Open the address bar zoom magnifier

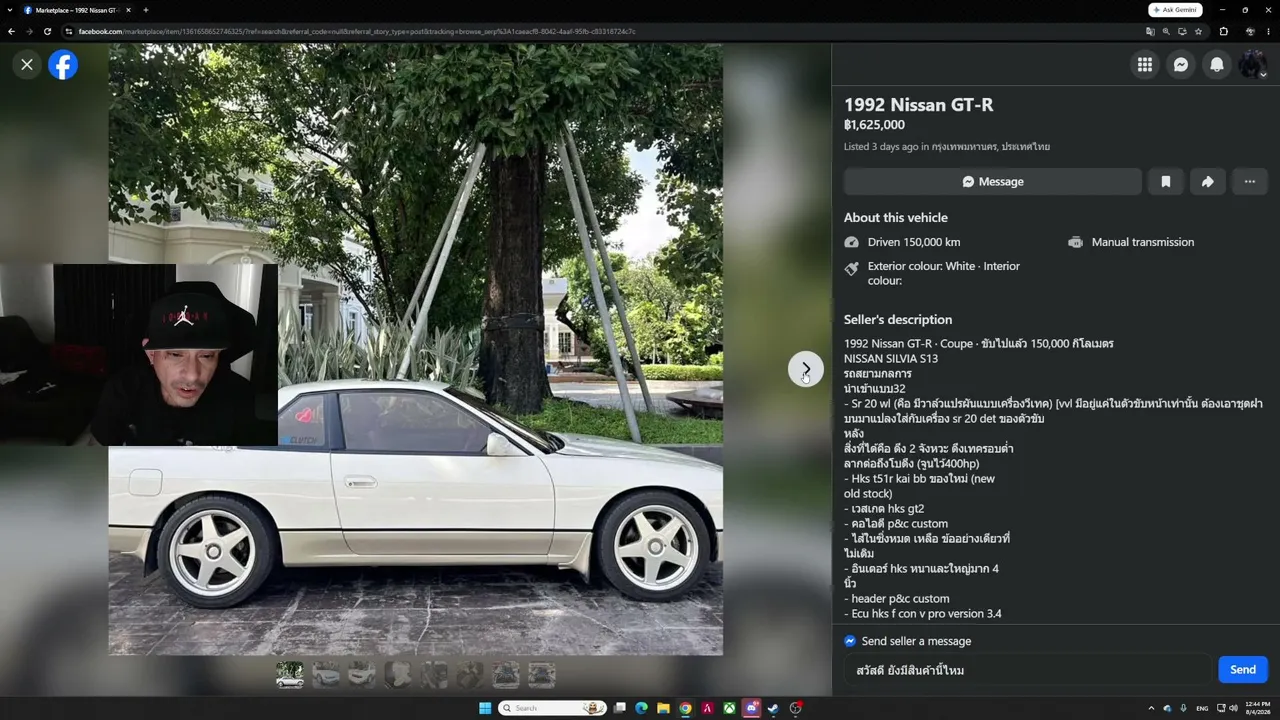[1166, 31]
